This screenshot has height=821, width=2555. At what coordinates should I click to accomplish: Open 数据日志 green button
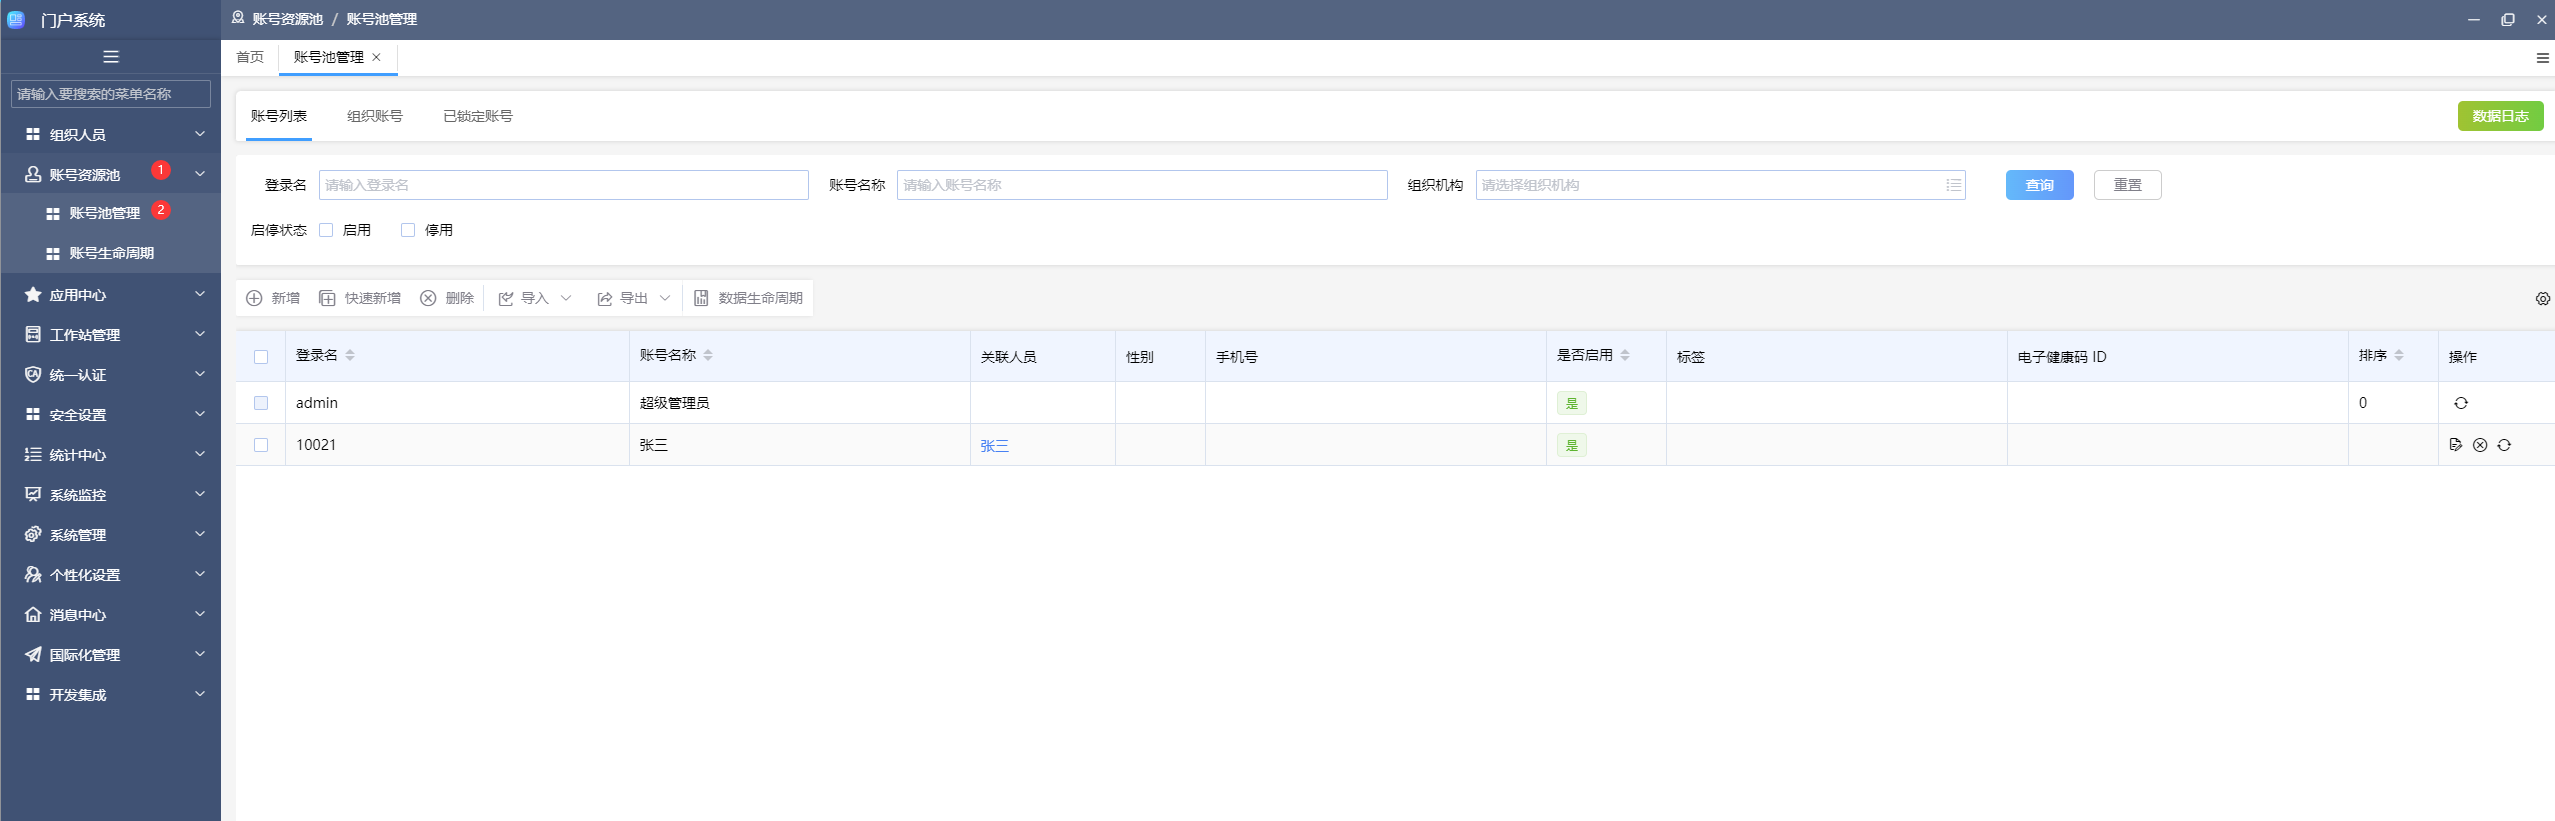coord(2500,116)
